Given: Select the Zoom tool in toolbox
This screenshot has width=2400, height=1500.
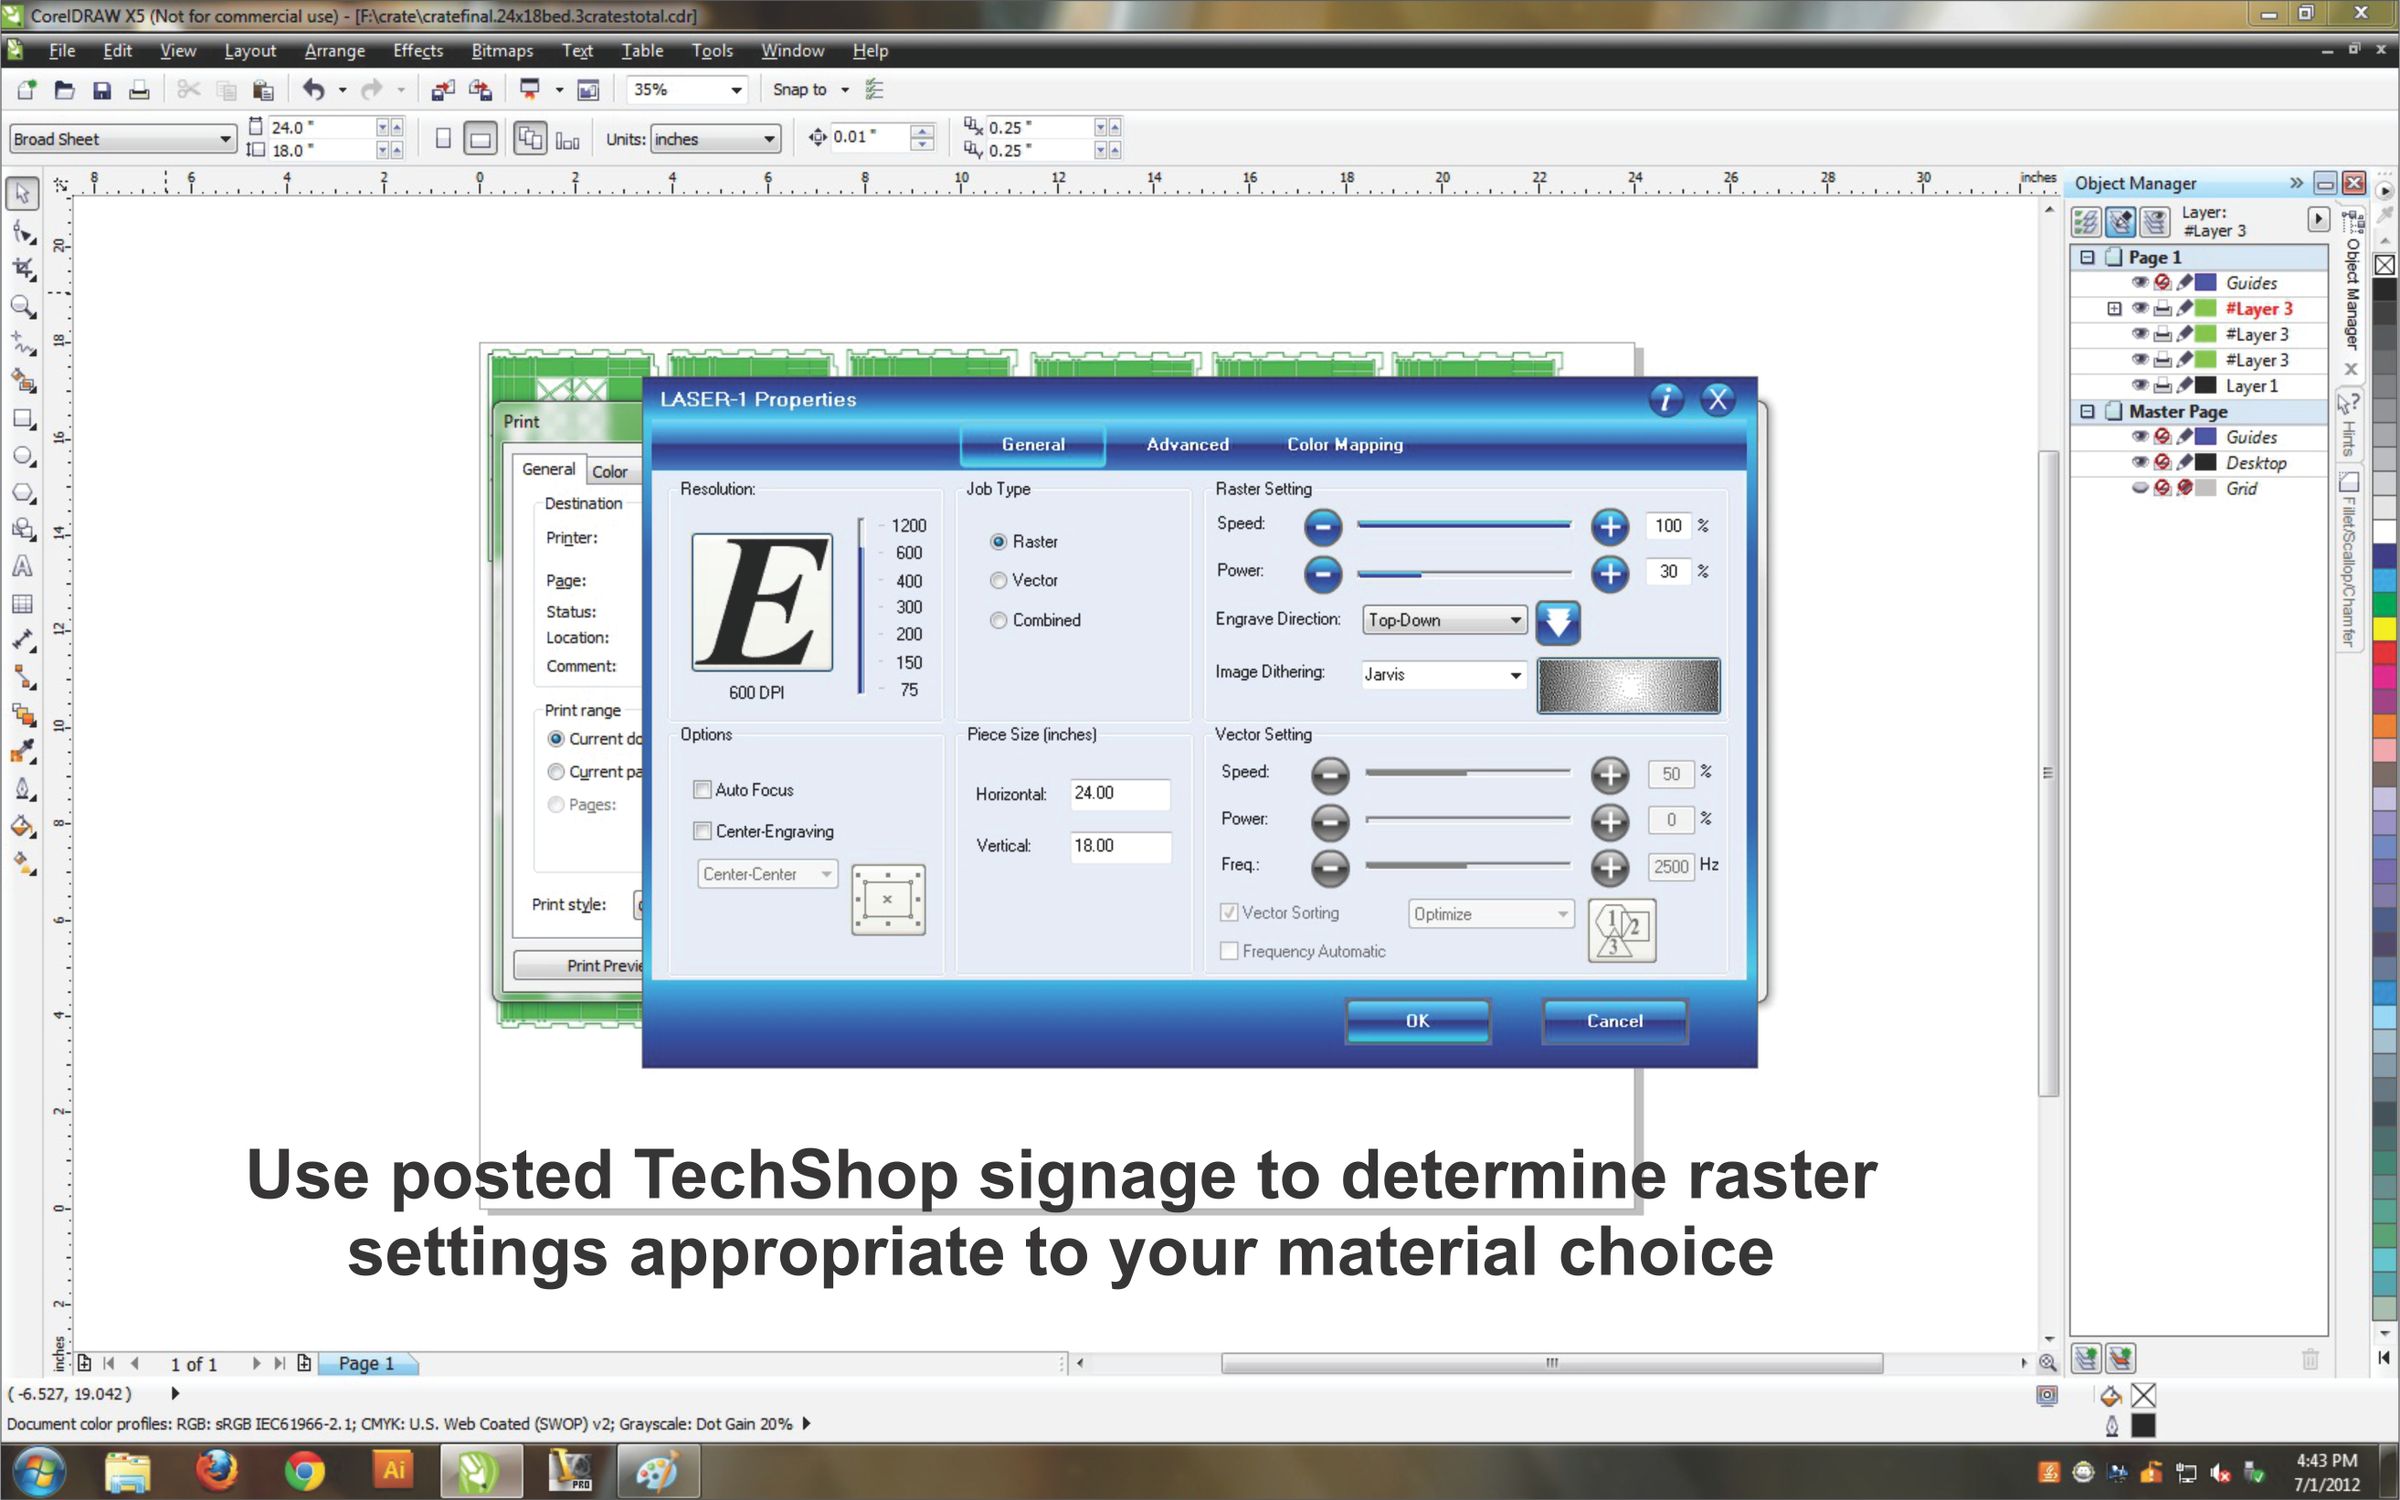Looking at the screenshot, I should (x=22, y=307).
